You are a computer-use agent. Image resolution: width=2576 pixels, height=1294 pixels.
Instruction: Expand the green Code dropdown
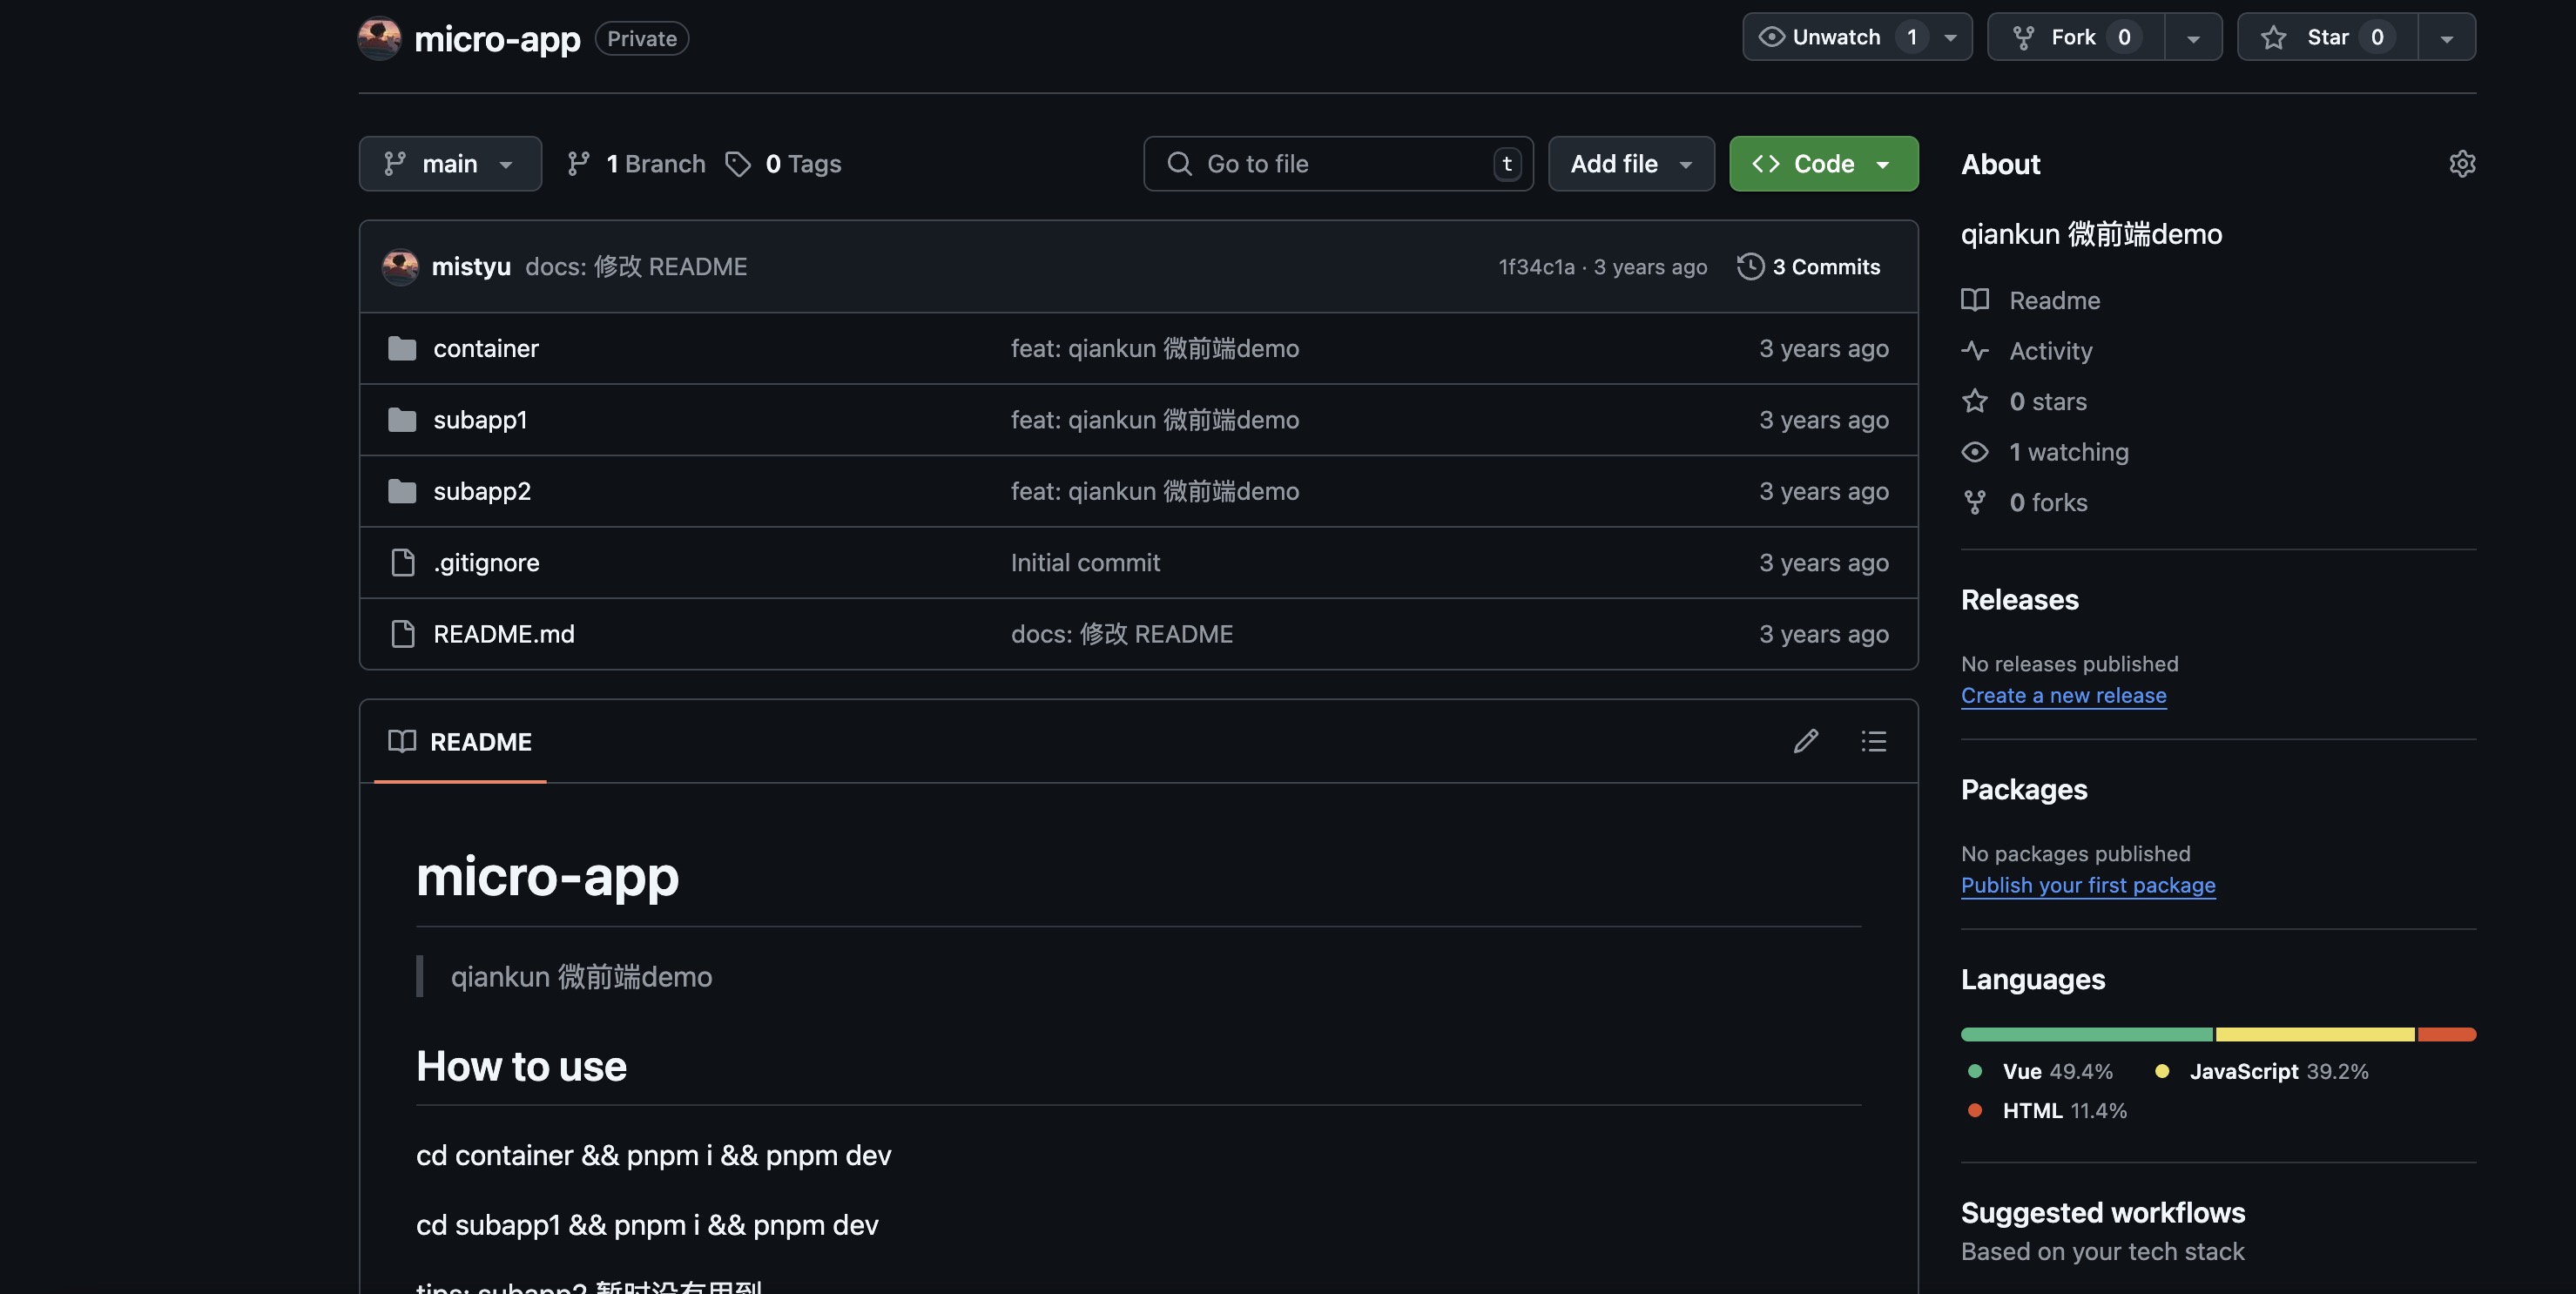(1823, 164)
